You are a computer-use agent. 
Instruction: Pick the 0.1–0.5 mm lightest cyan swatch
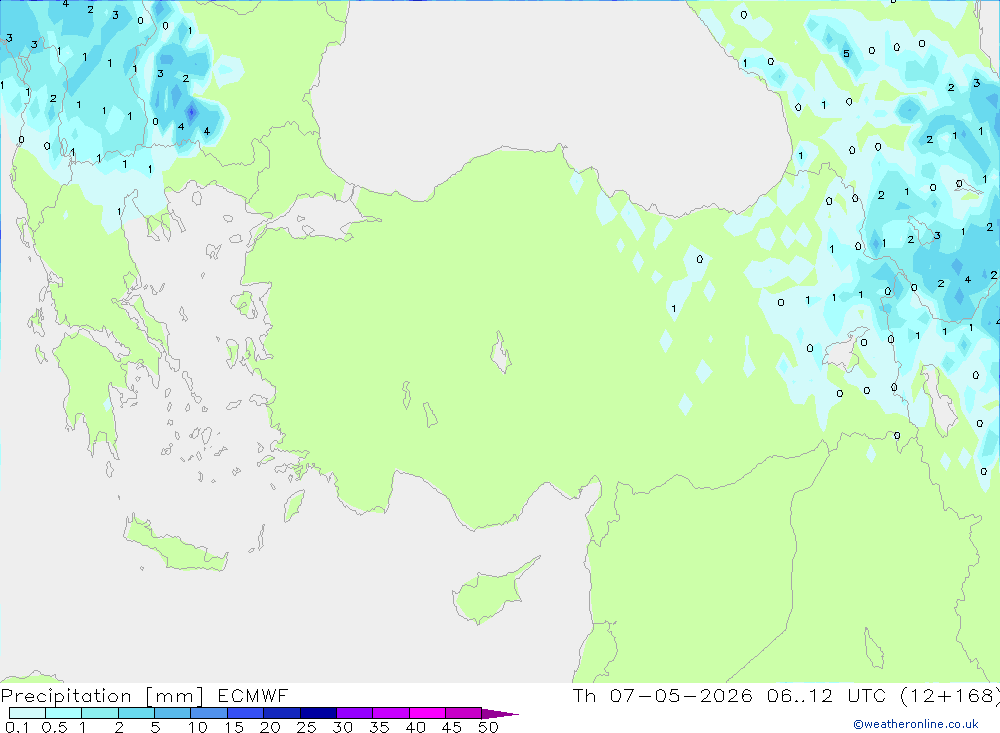click(x=27, y=713)
